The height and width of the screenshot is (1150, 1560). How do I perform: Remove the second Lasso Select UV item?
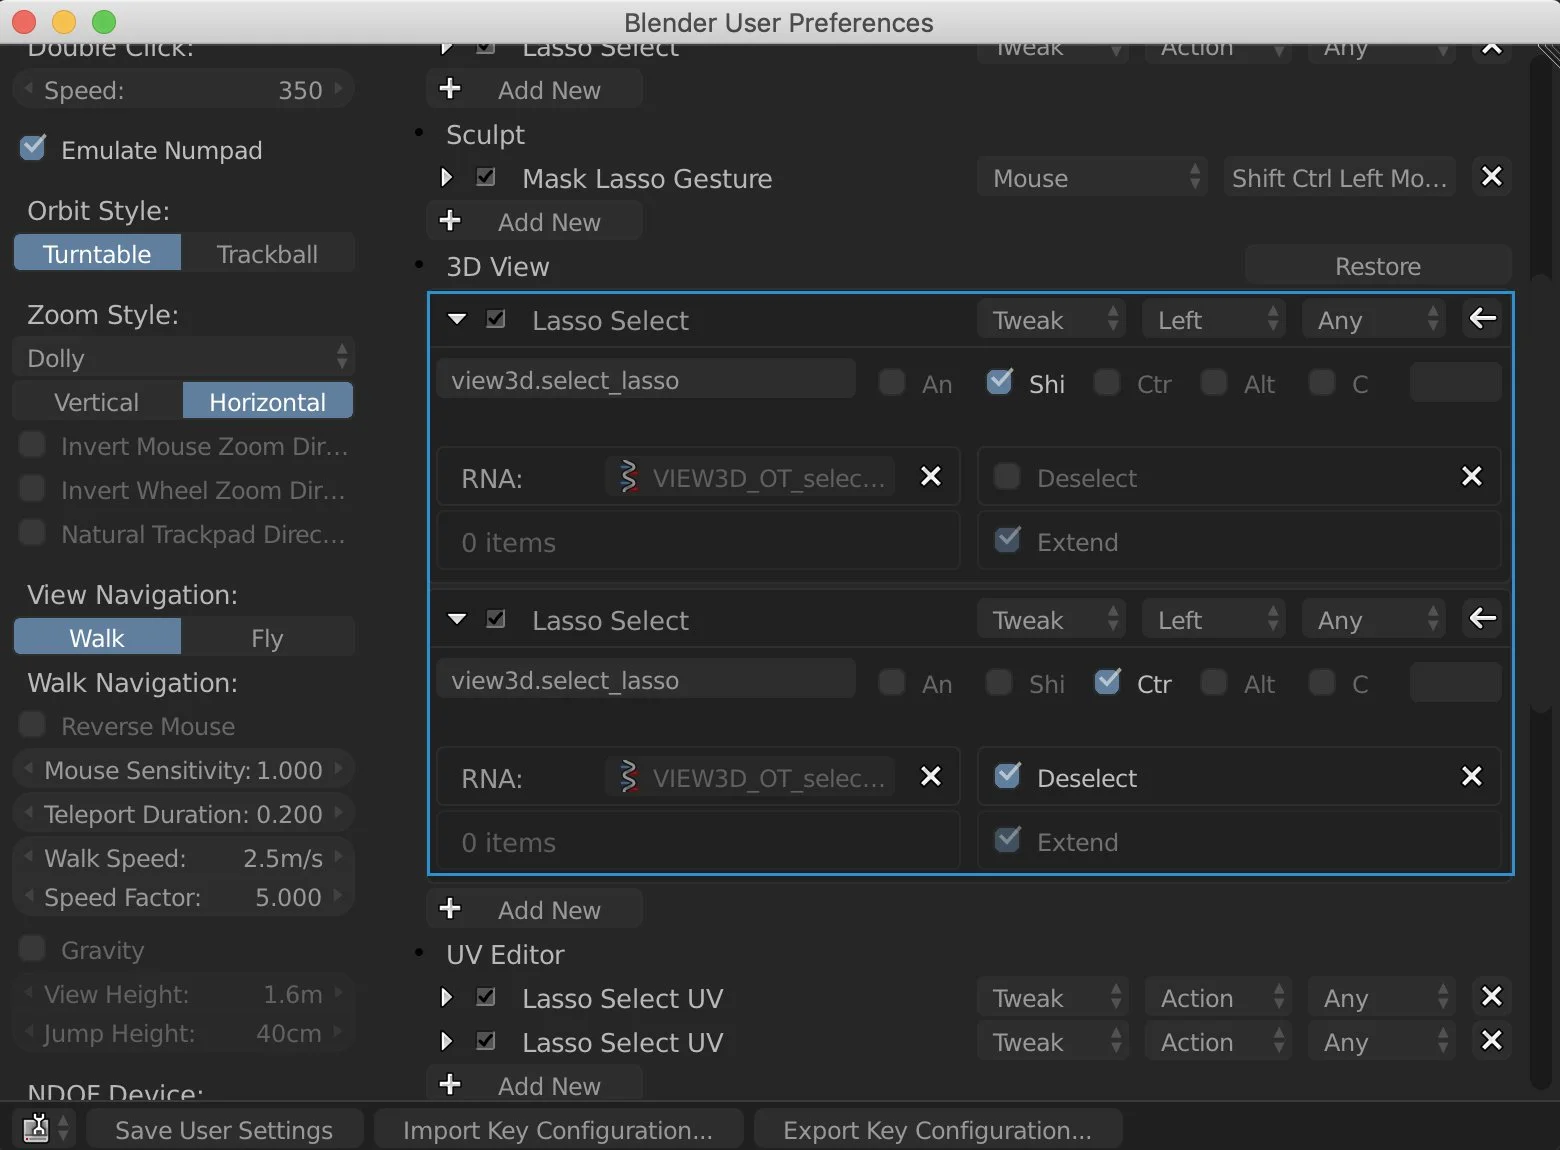click(x=1491, y=1041)
